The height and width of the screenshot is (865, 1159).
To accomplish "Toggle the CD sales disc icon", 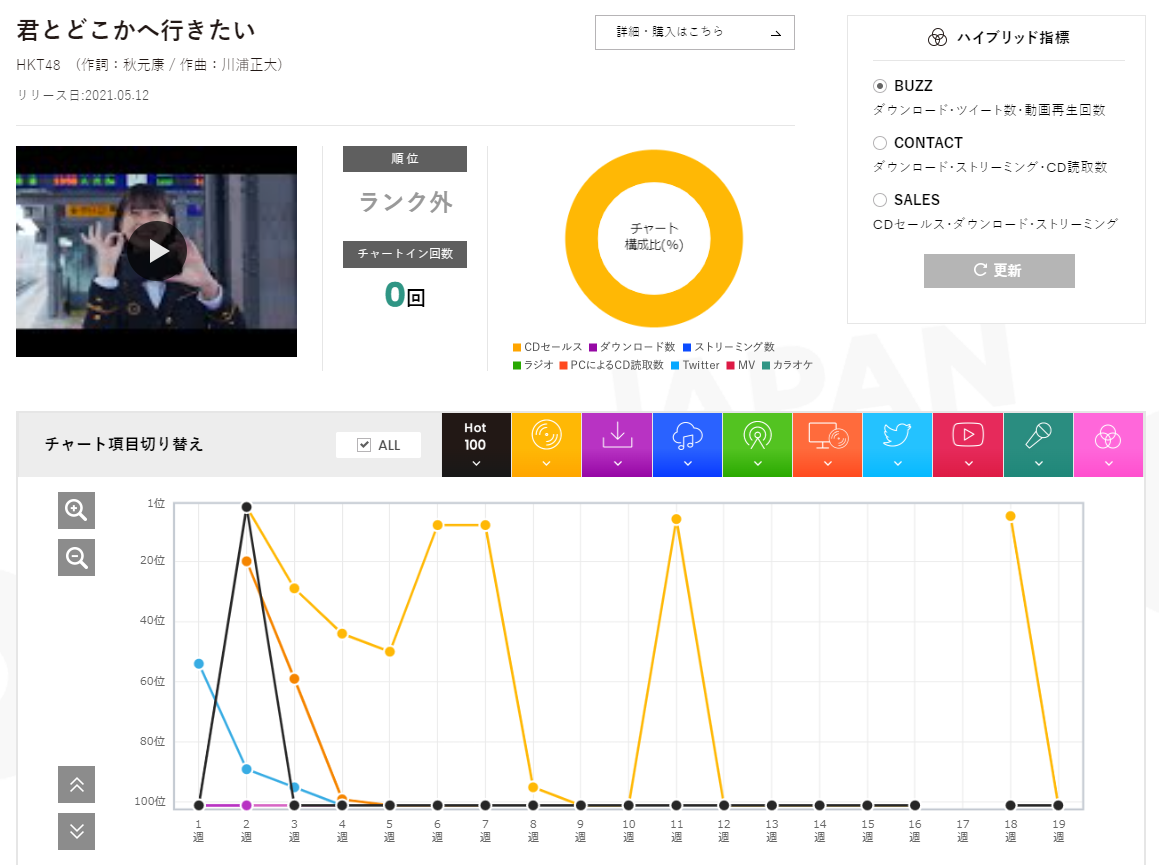I will 546,435.
